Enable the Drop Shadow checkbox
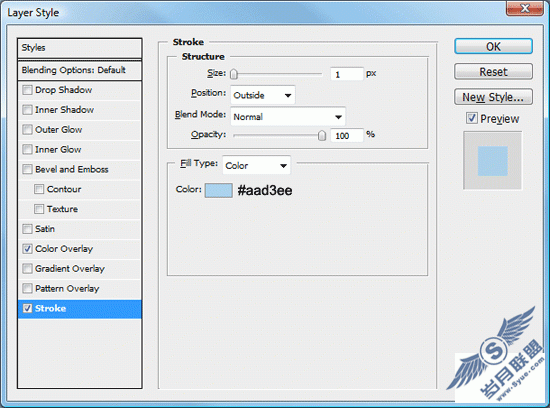This screenshot has height=408, width=550. (27, 90)
